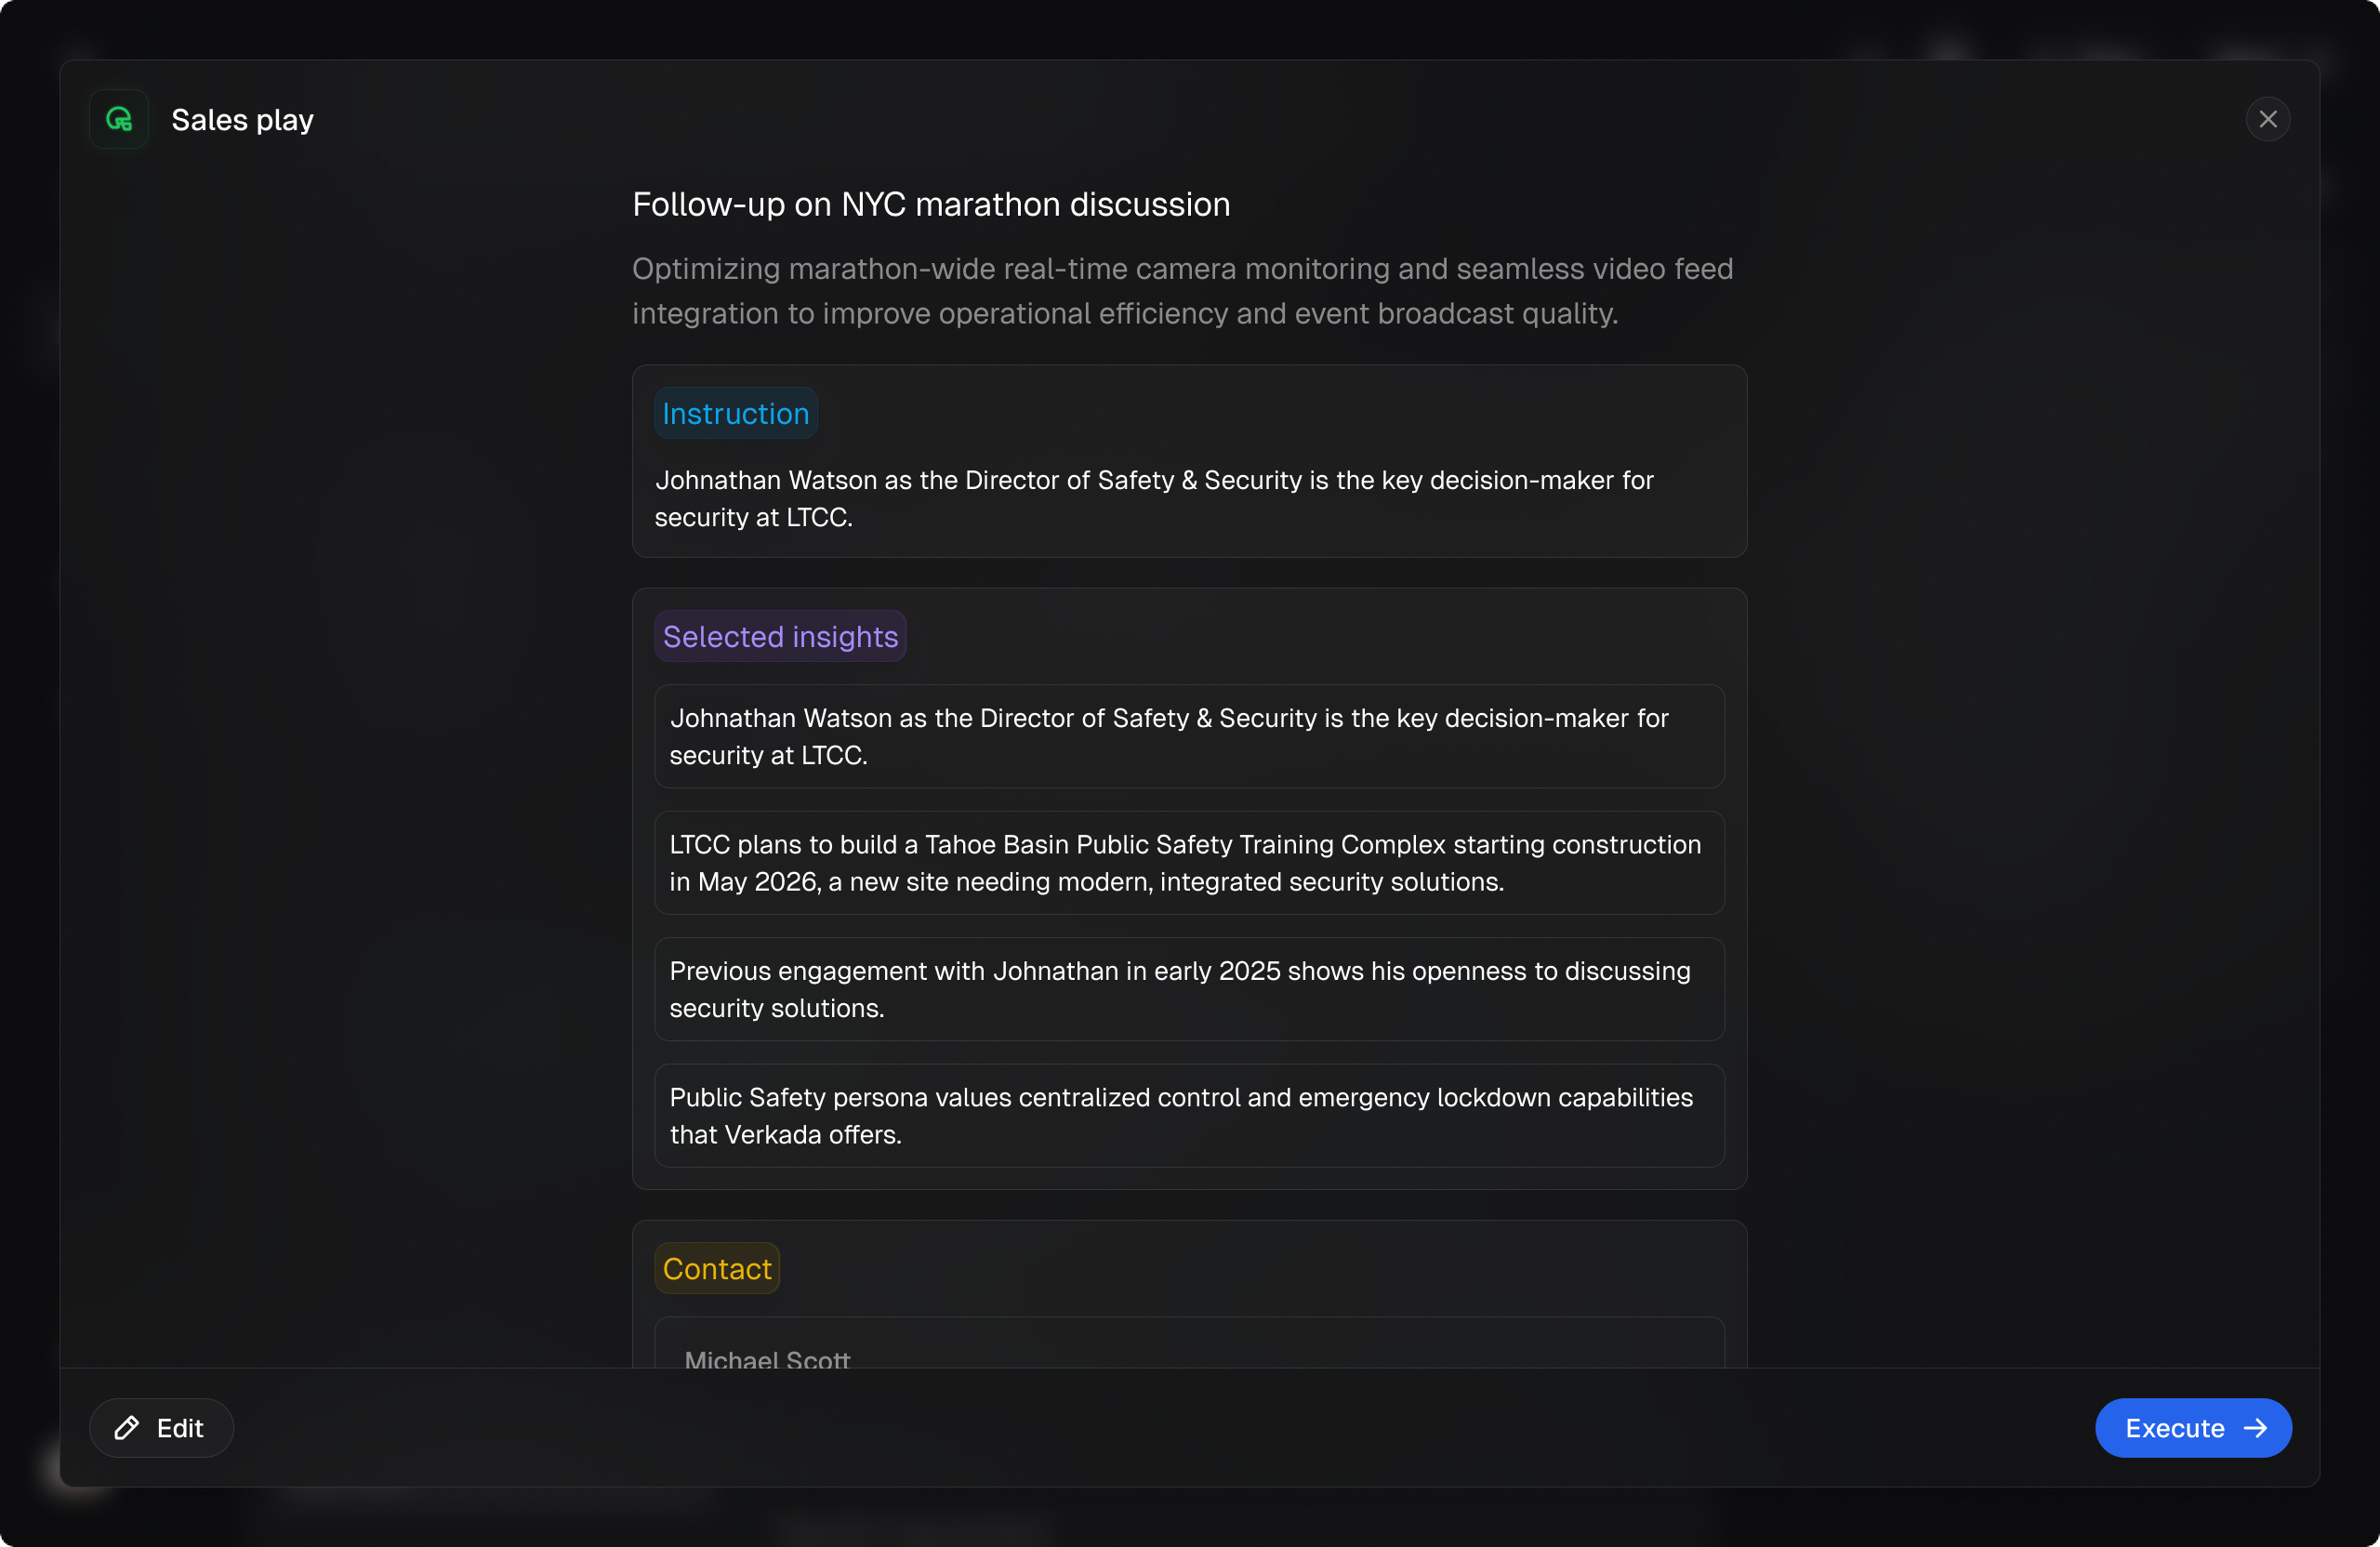Click the blue Instruction tag
This screenshot has width=2380, height=1547.
735,413
